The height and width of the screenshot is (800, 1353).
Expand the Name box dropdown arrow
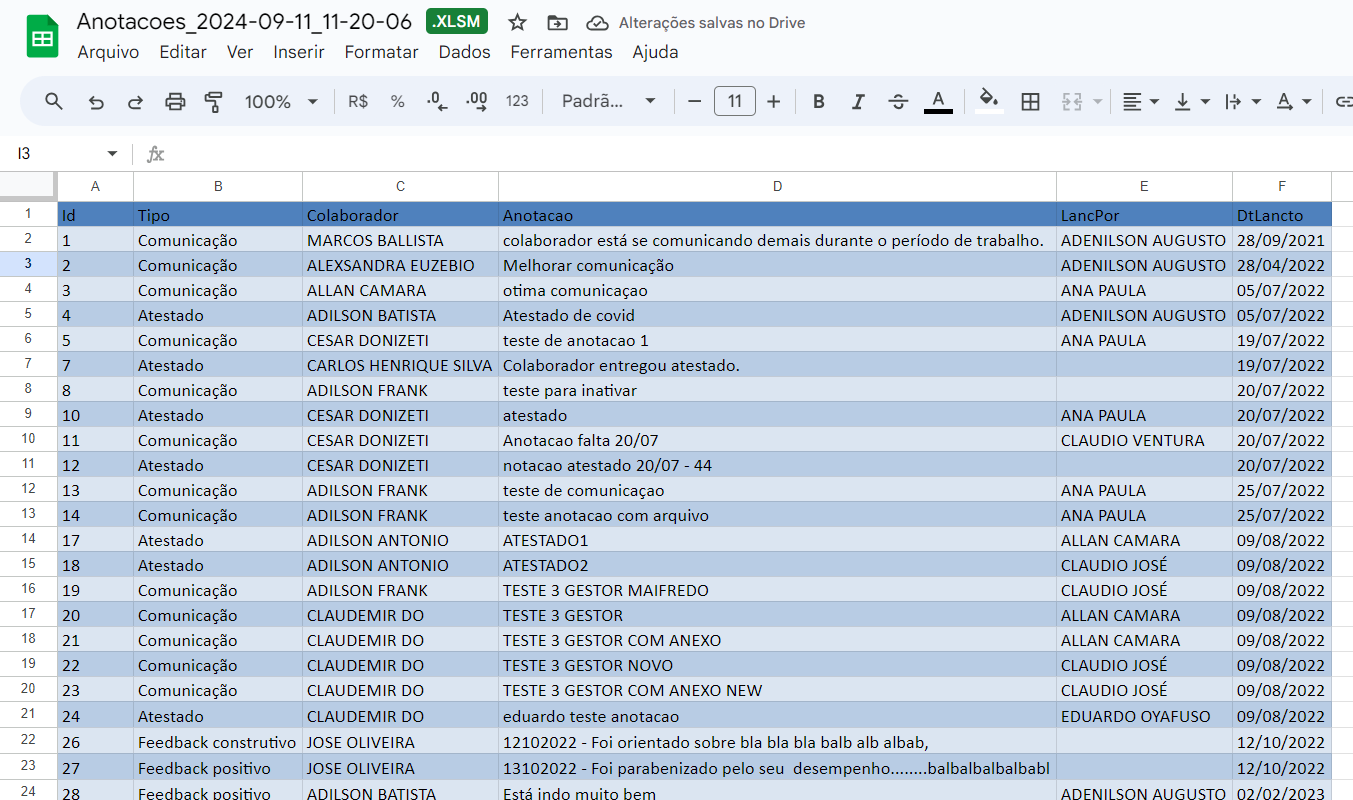click(x=112, y=154)
